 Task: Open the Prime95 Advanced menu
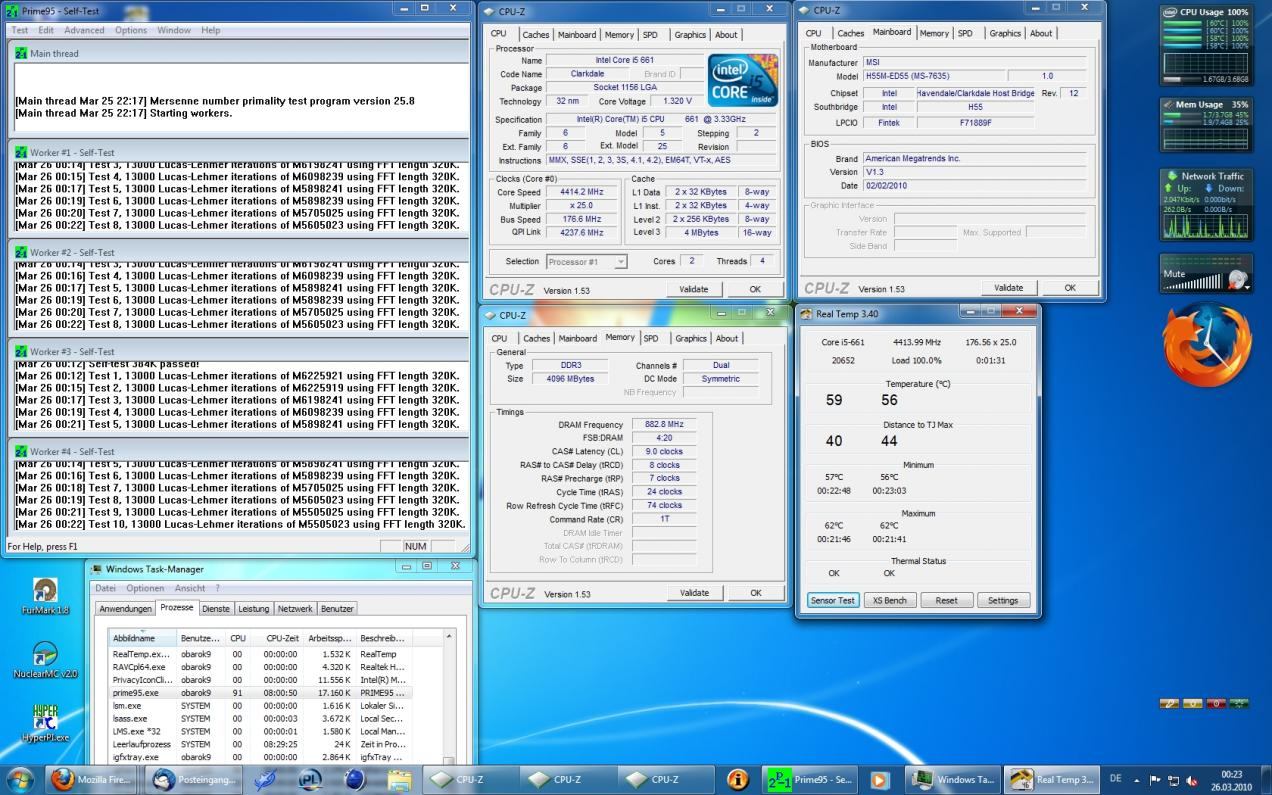point(84,30)
